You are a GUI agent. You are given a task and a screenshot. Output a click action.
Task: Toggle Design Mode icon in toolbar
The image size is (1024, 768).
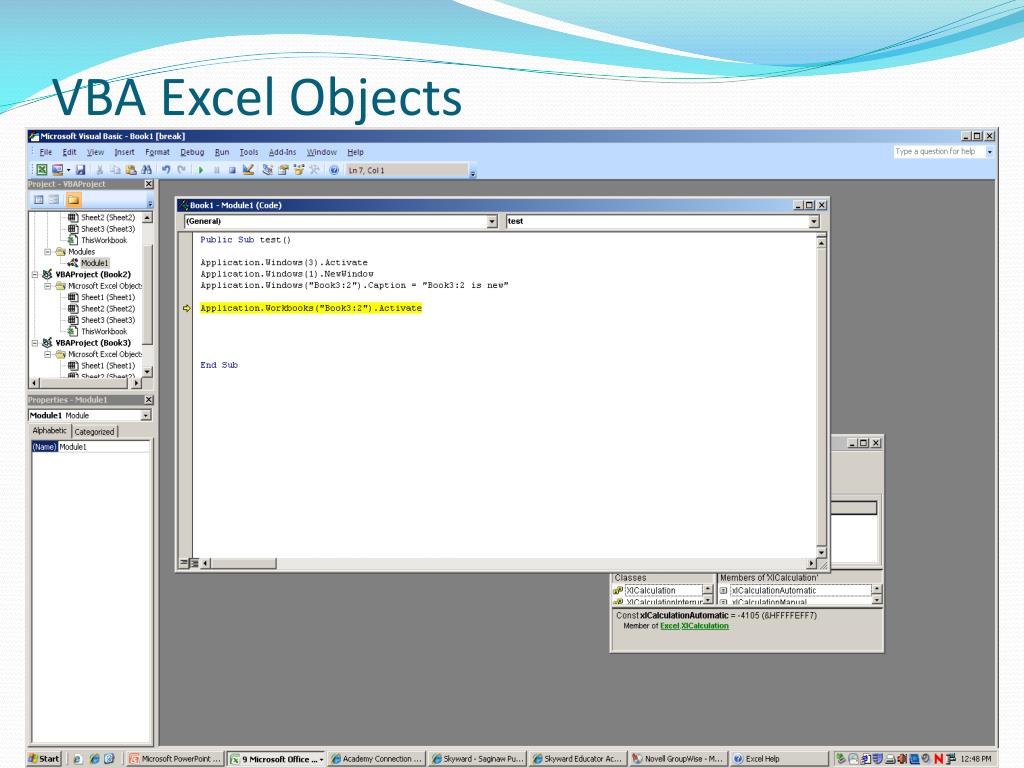coord(248,170)
